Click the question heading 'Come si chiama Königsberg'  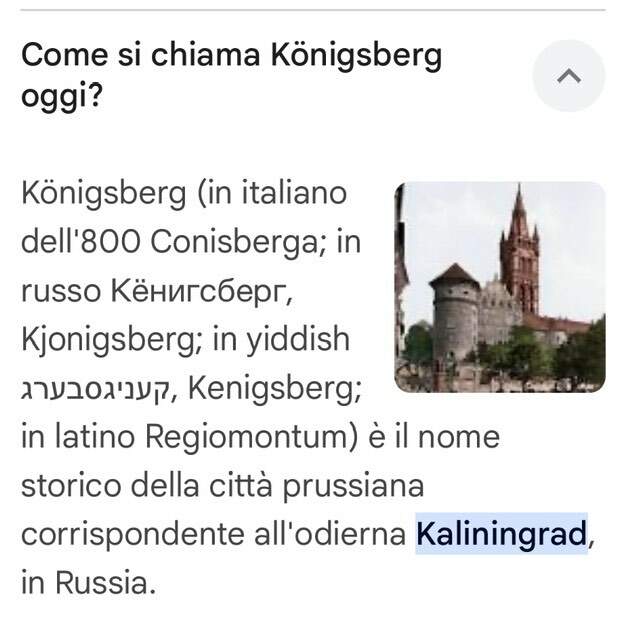coord(231,56)
